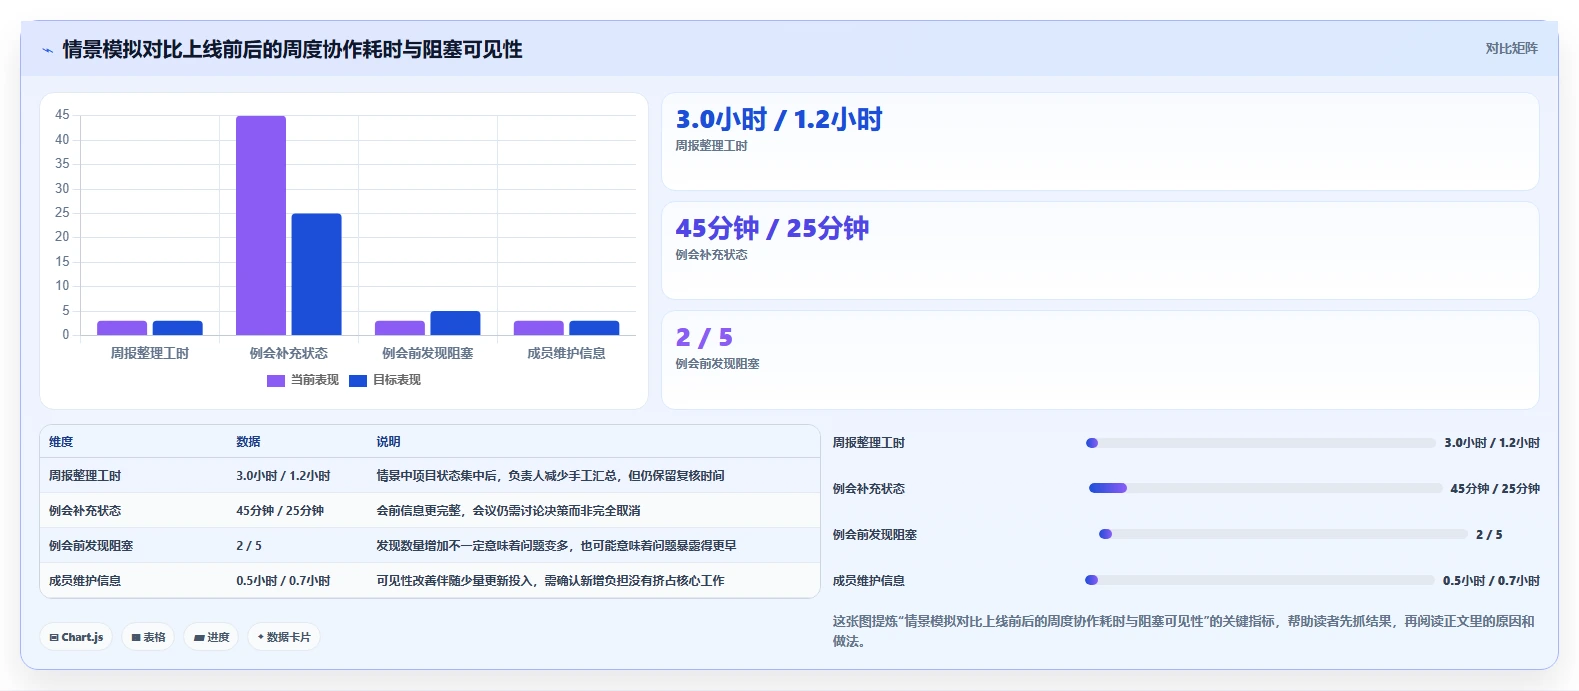Screen dimensions: 1579x691
Task: Click the 例会补充状态 progress bar
Action: coord(1265,489)
